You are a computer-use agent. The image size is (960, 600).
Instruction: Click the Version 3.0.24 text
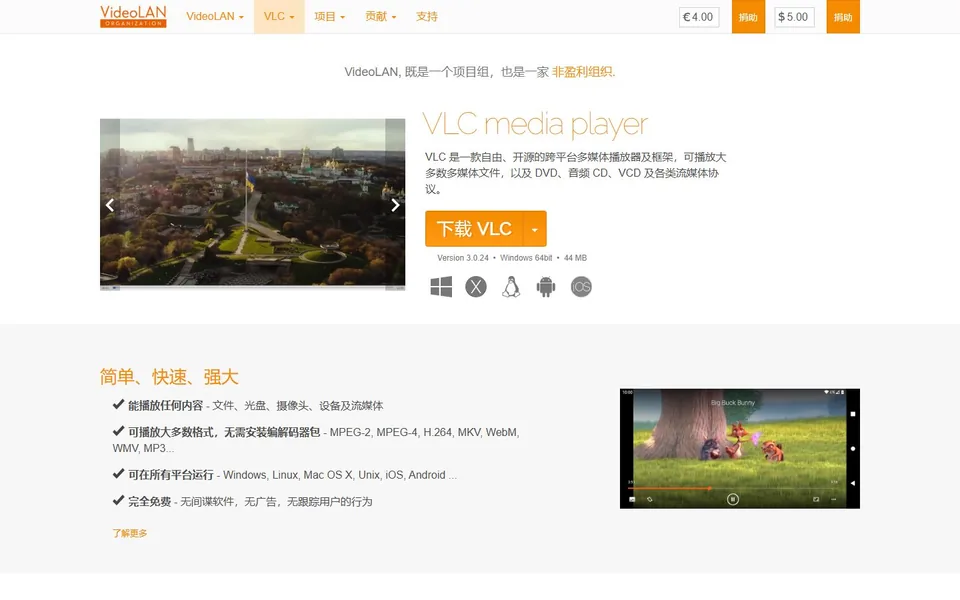click(463, 258)
